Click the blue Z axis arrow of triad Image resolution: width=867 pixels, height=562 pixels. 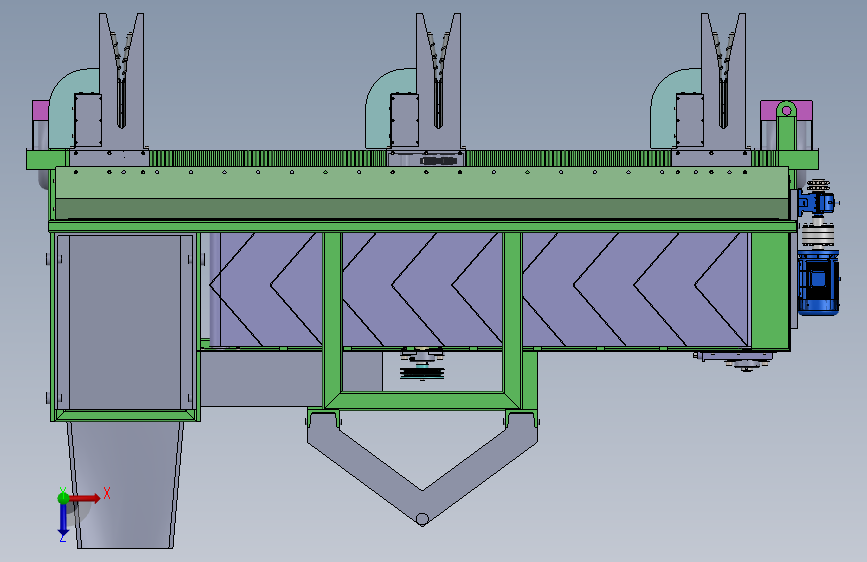tap(63, 518)
